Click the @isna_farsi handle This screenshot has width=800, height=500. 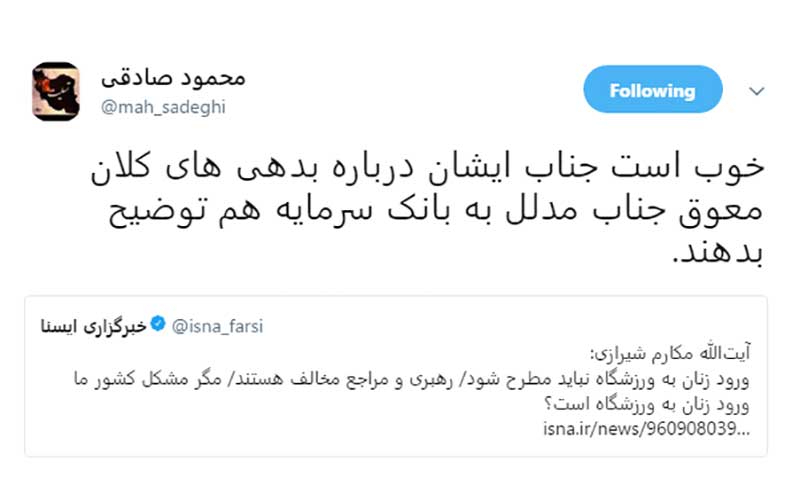coord(217,326)
